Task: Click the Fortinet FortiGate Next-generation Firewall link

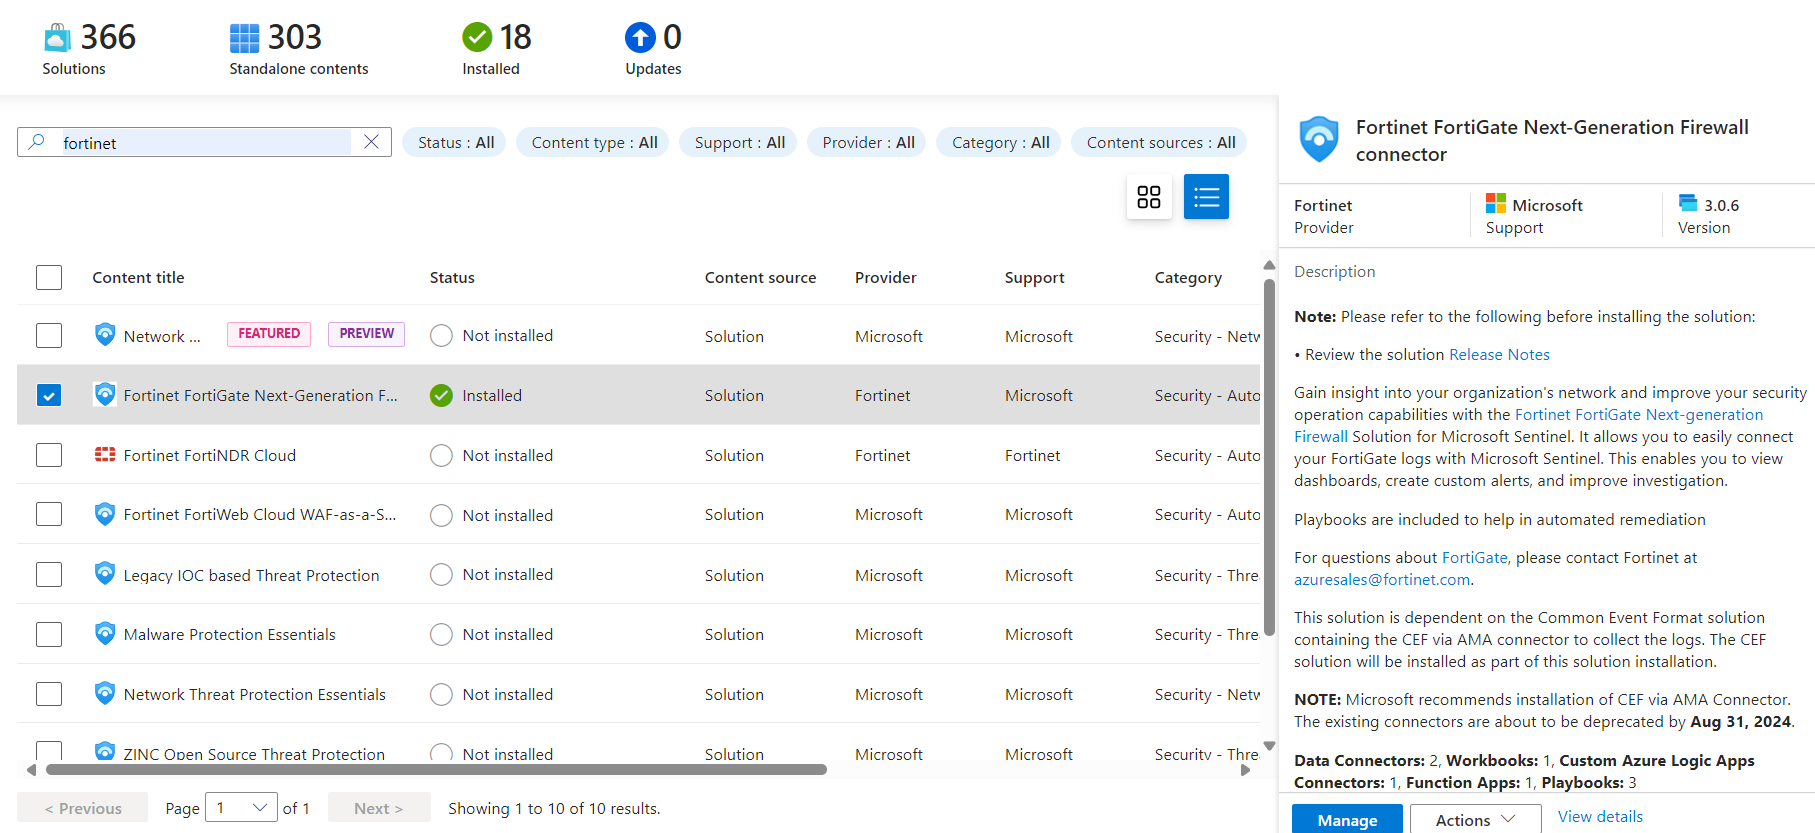Action: 1529,425
